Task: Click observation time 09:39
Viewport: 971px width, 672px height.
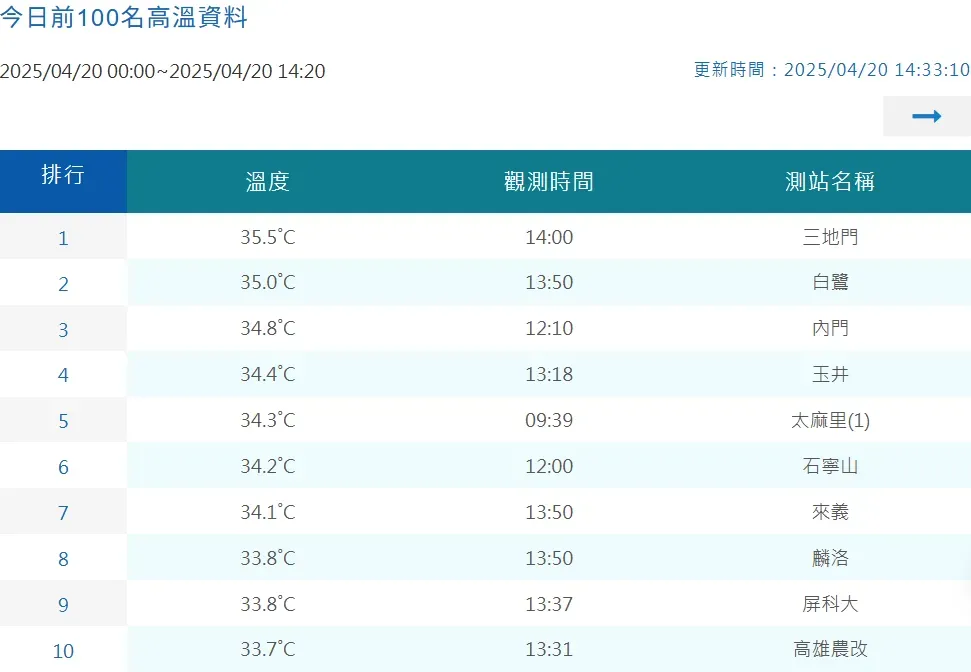Action: click(549, 420)
